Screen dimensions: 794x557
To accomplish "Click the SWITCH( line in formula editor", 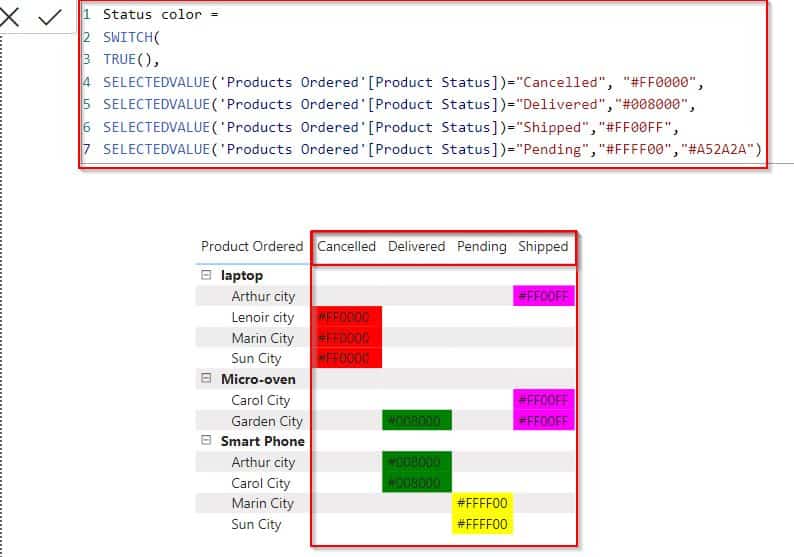I will coord(131,37).
